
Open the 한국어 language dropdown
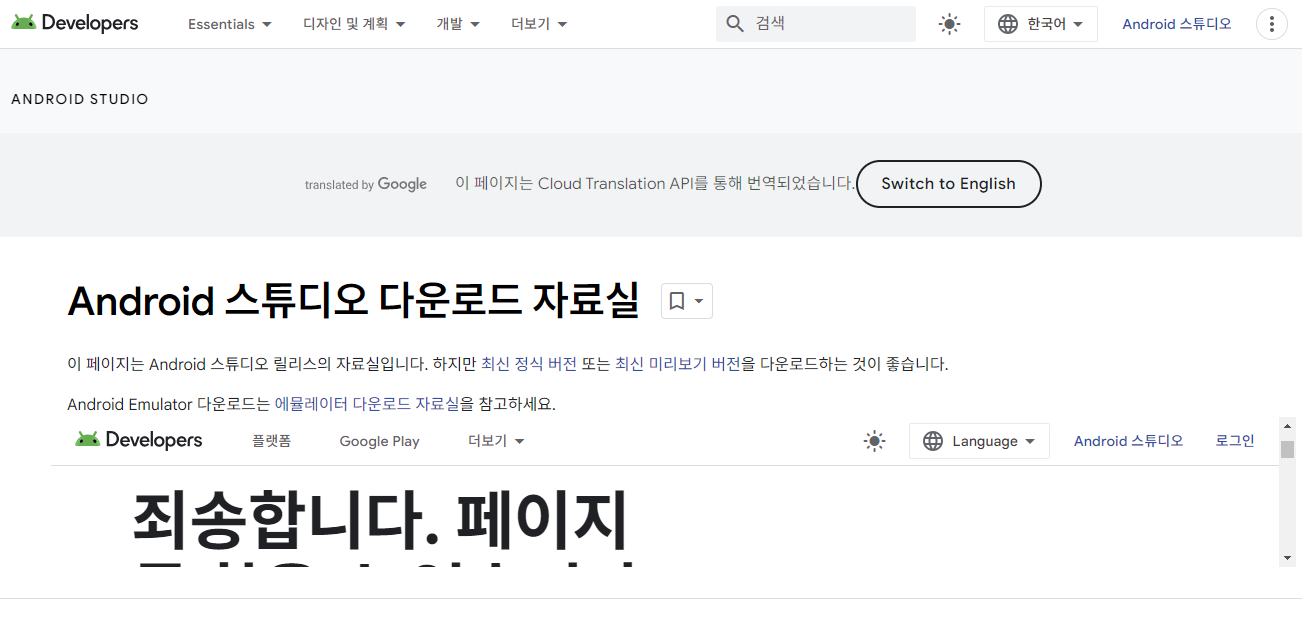[x=1041, y=24]
